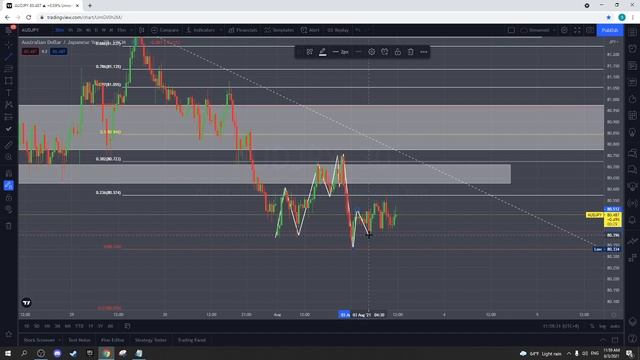Toggle the auto price scale
The height and width of the screenshot is (360, 640).
(614, 326)
